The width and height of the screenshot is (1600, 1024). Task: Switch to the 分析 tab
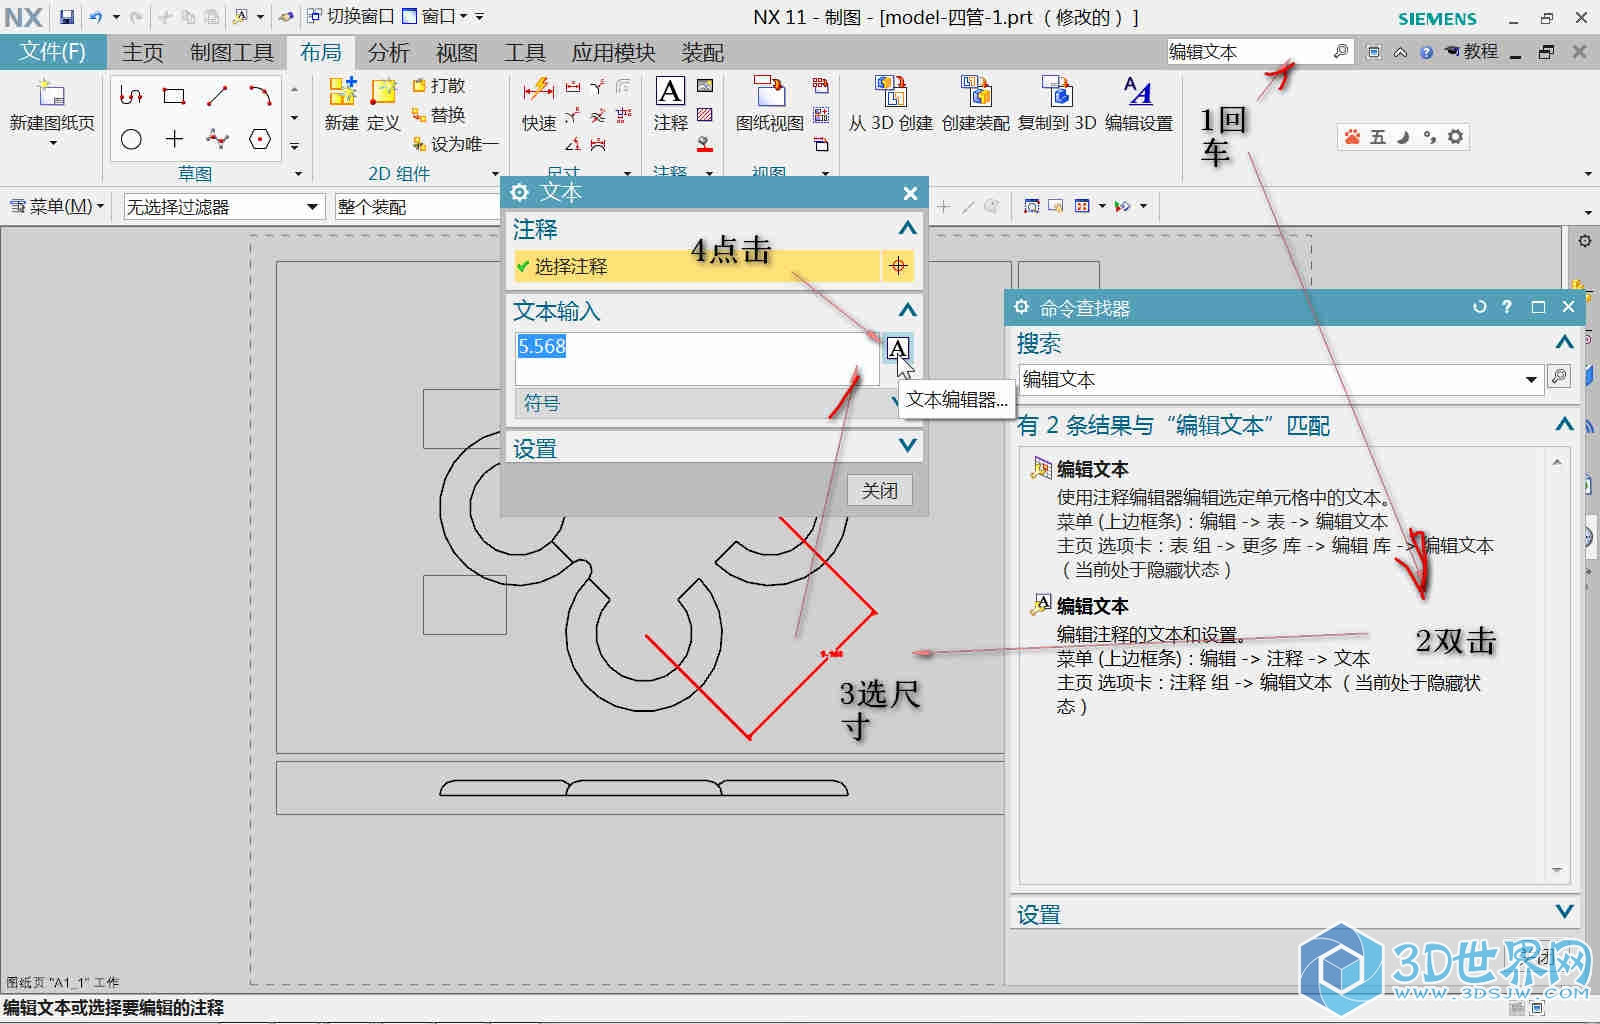coord(388,52)
